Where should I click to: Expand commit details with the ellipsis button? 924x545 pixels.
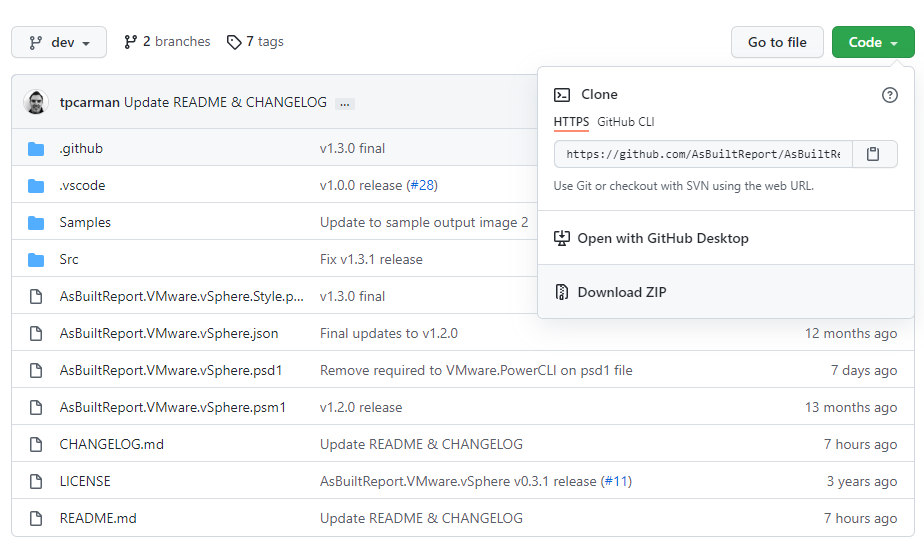click(x=345, y=104)
